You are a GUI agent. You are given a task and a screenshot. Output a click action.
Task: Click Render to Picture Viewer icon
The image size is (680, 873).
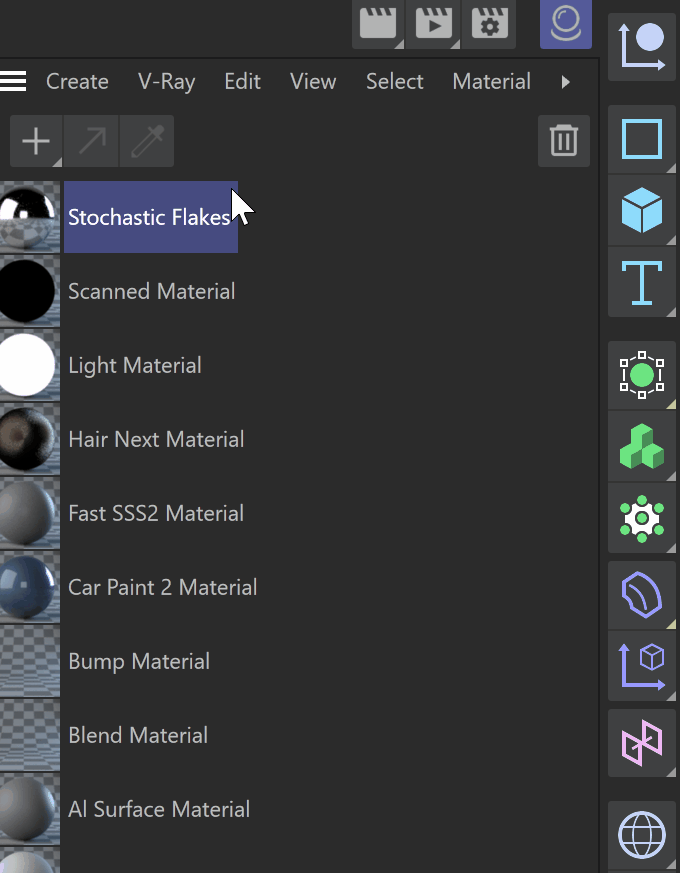pos(433,24)
